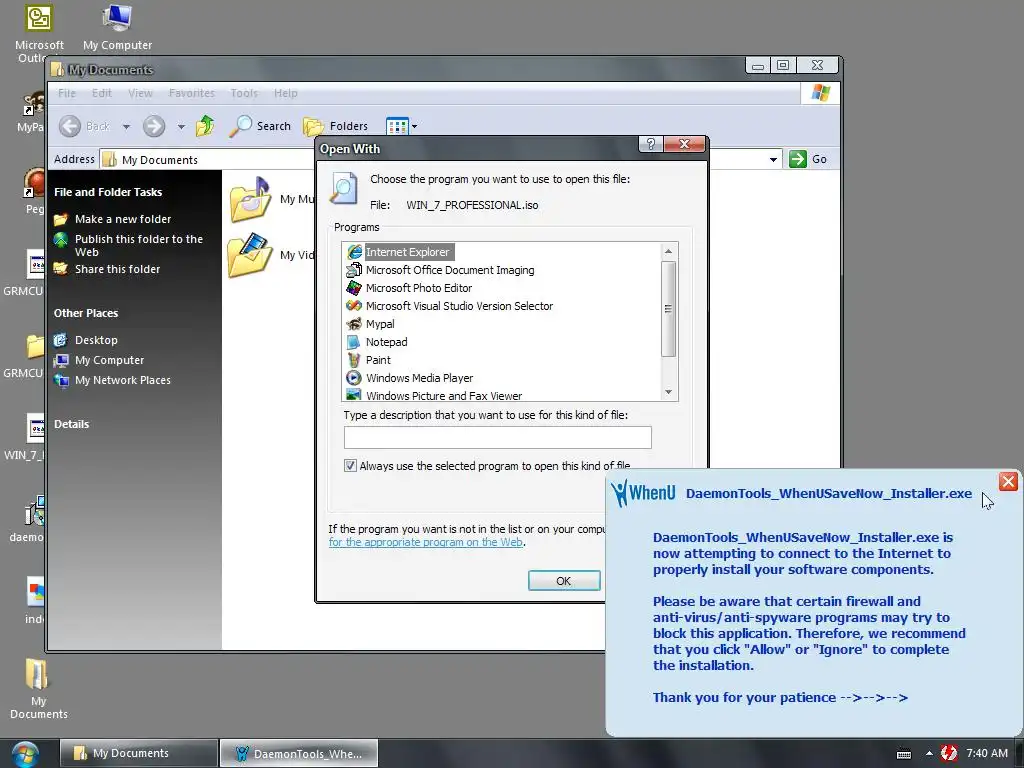Click program list scroll down arrow
Viewport: 1024px width, 768px height.
668,392
